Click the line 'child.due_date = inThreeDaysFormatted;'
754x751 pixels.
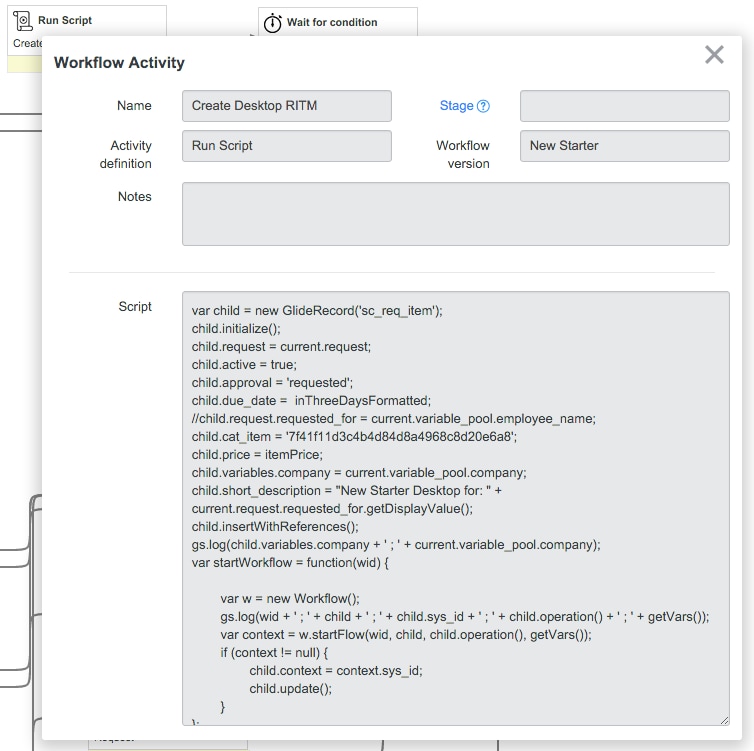tap(311, 401)
